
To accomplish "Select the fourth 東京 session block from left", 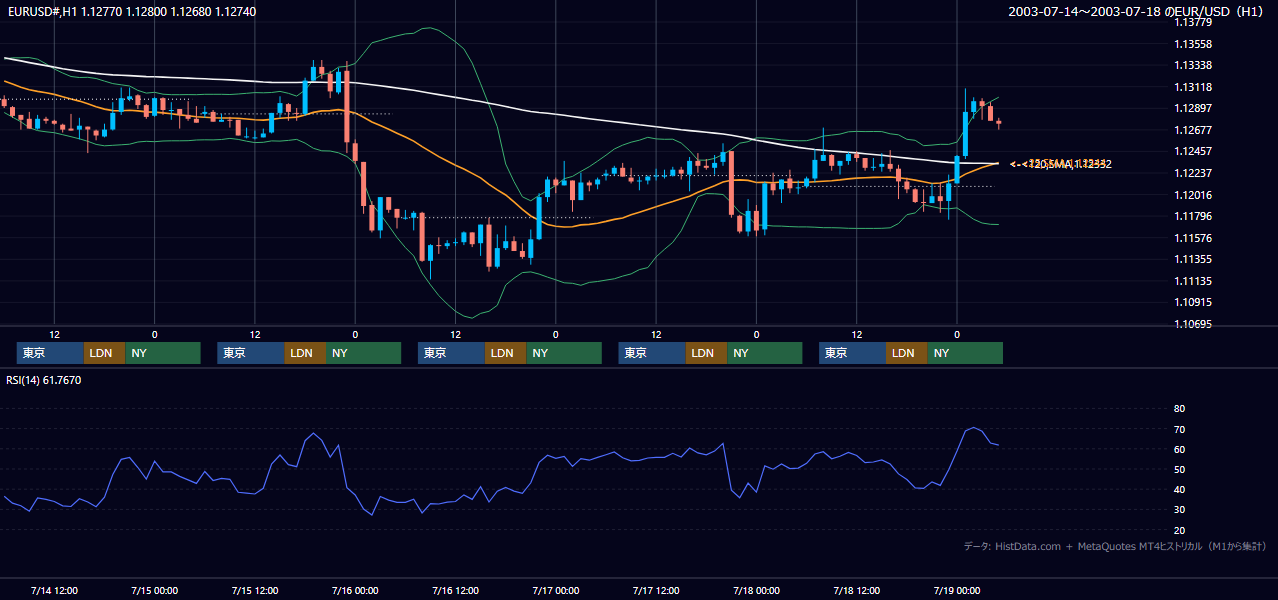I will [653, 353].
